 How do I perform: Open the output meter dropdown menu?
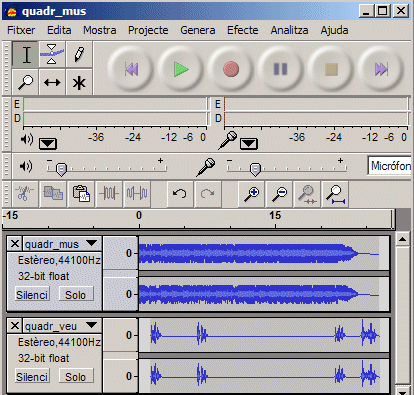(x=48, y=144)
